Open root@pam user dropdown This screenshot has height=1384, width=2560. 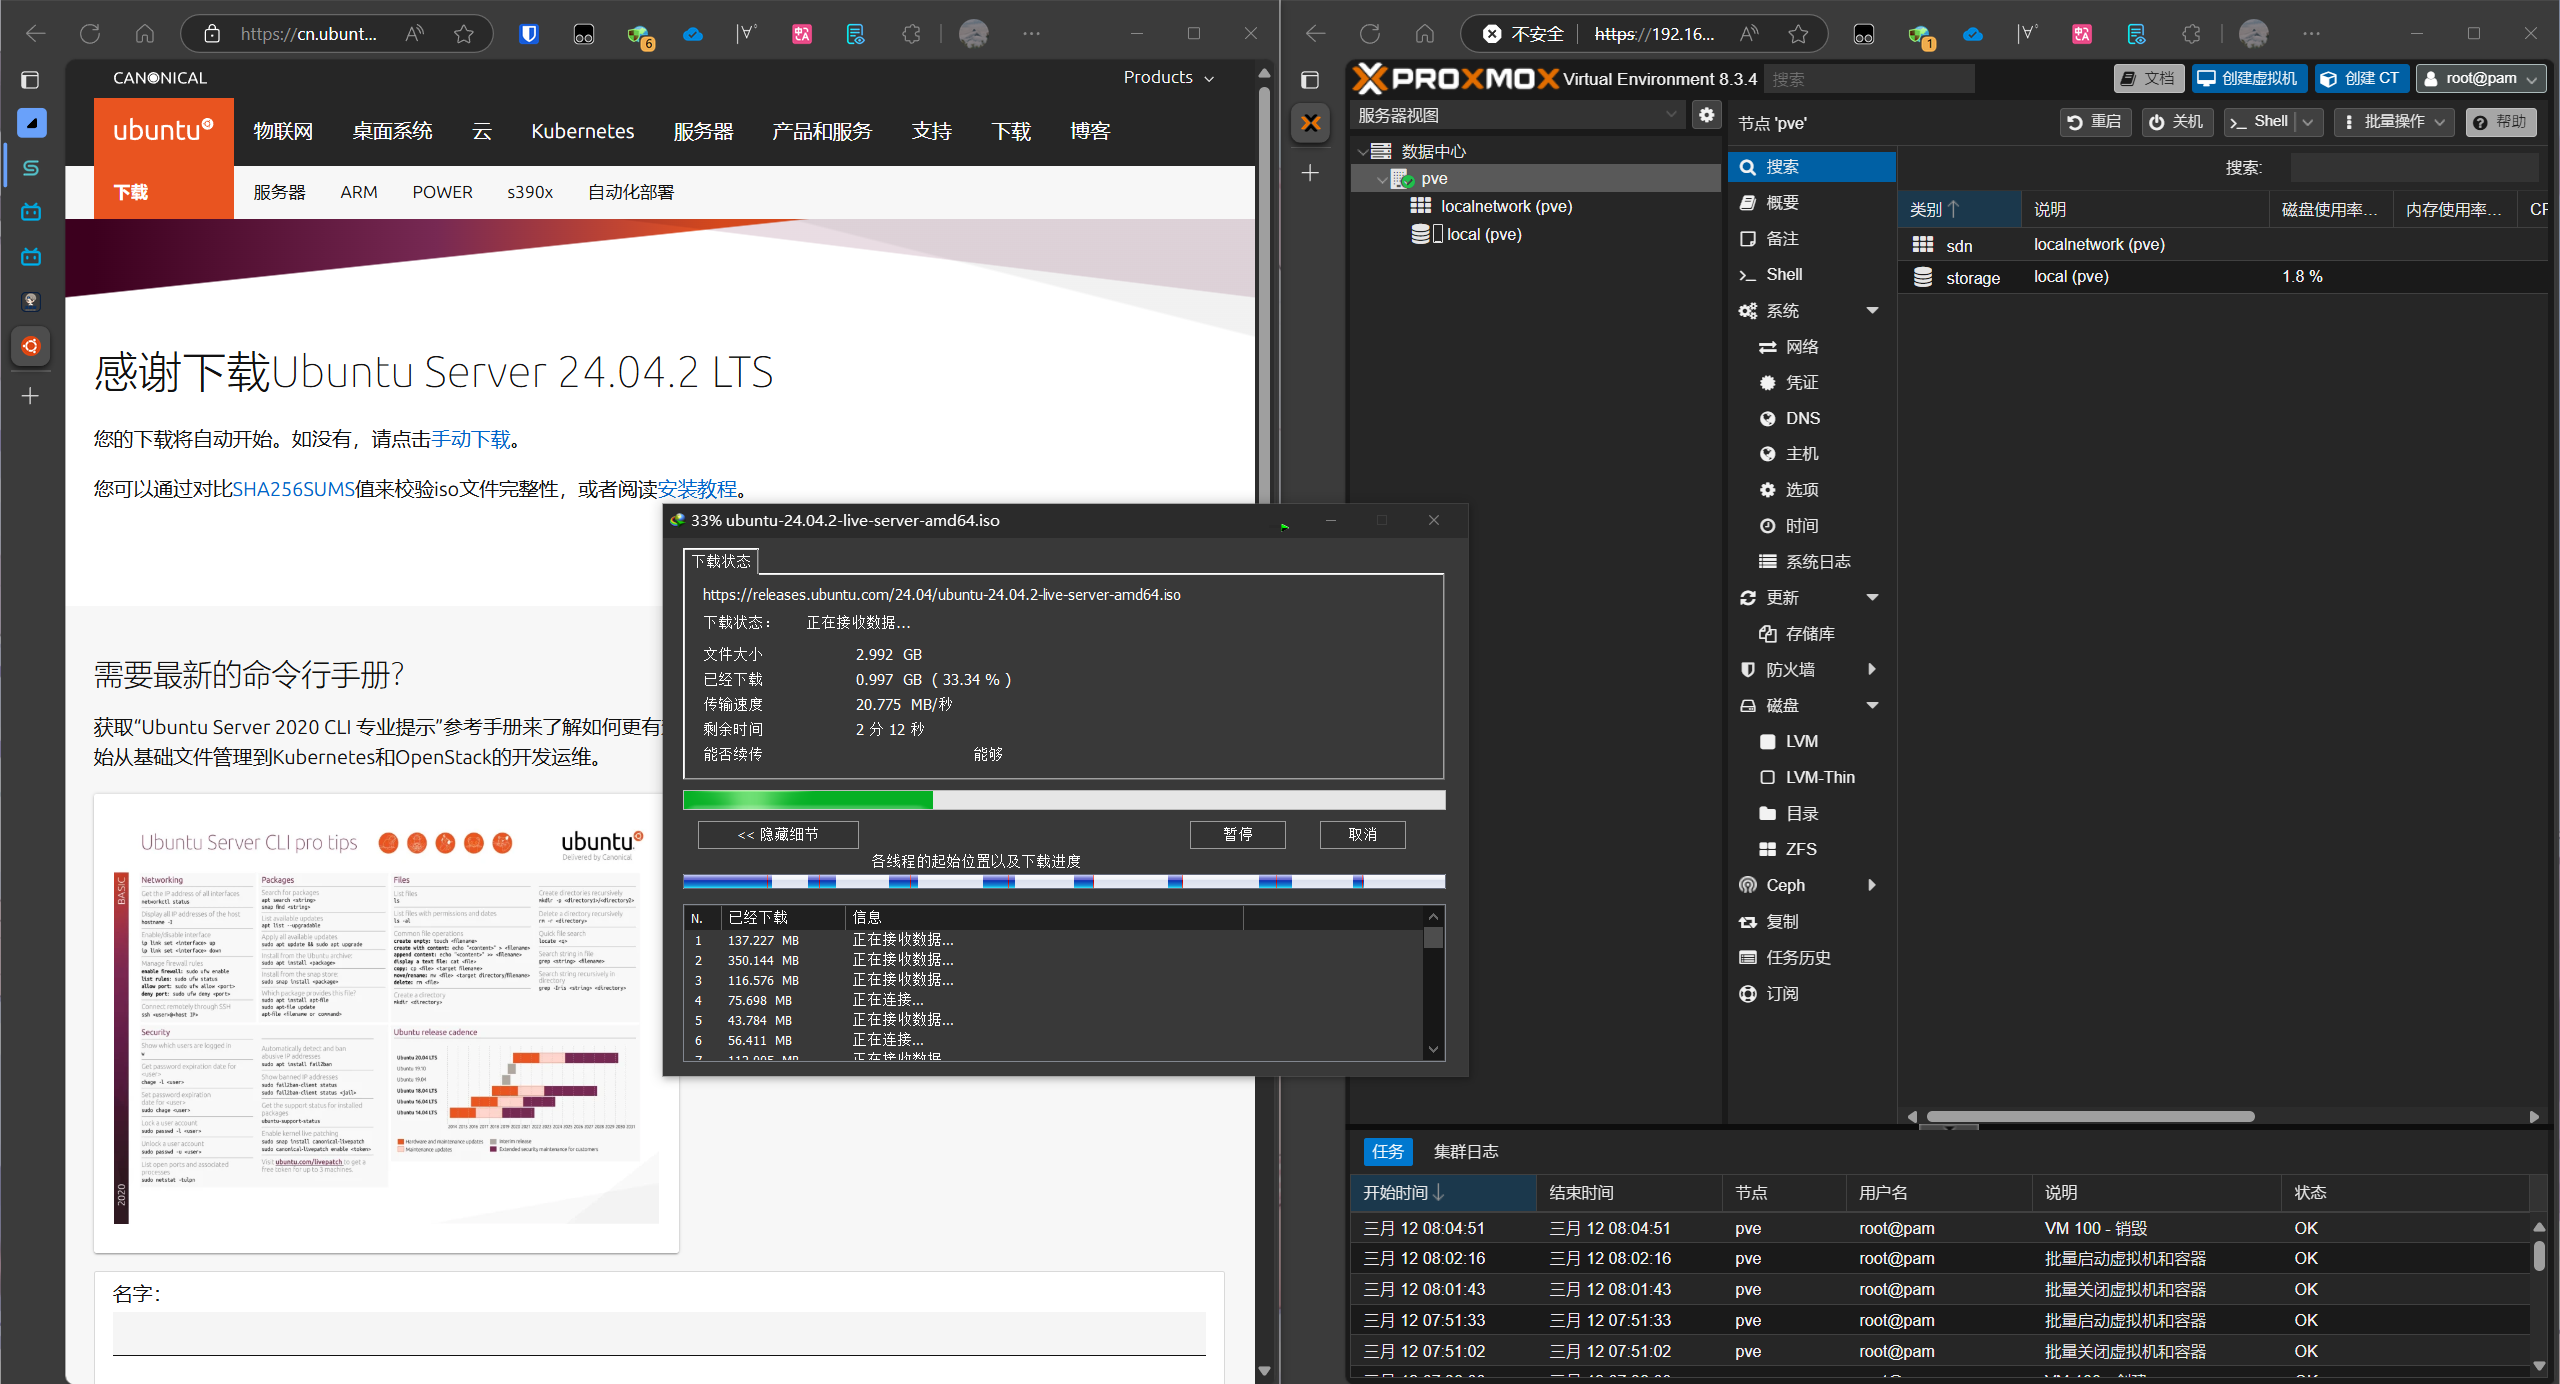(x=2480, y=79)
